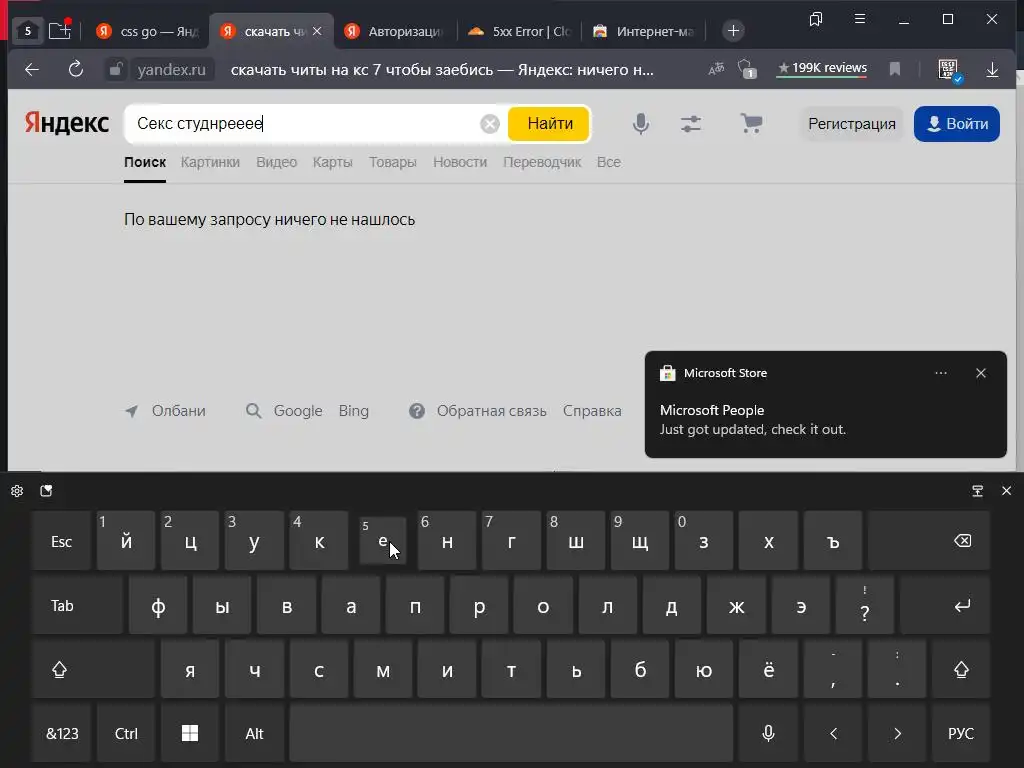Go back with the browser back arrow
1024x768 pixels.
point(31,69)
